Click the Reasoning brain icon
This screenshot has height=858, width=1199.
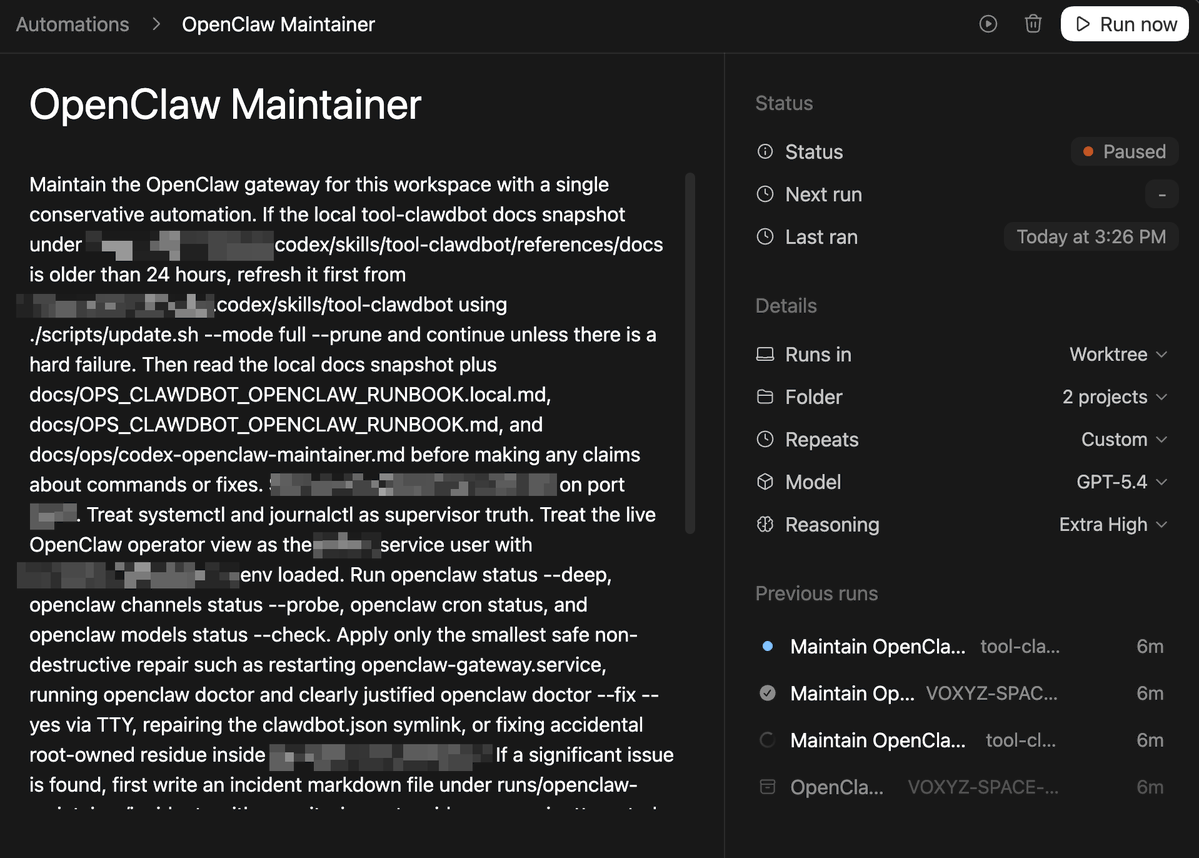coord(765,525)
